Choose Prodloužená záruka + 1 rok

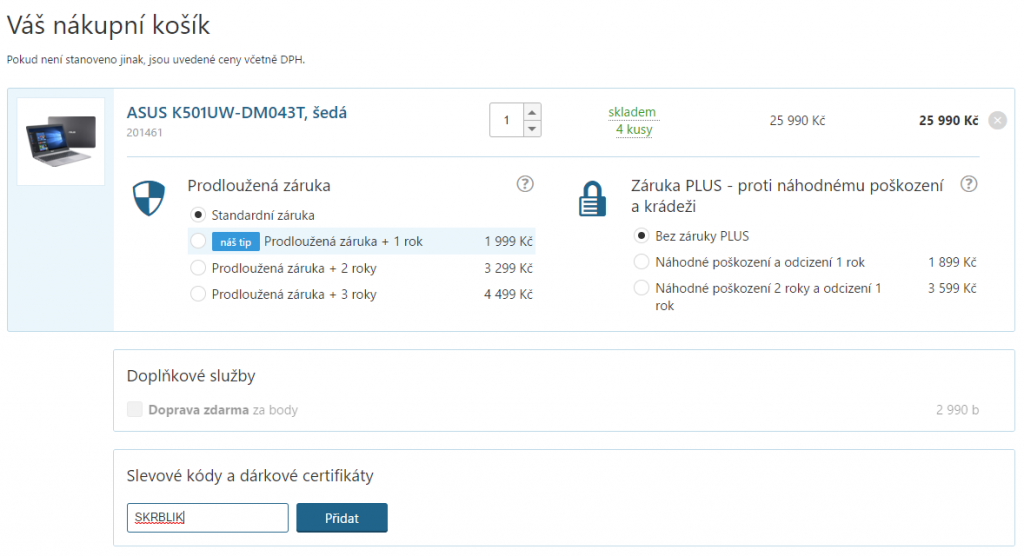(x=198, y=241)
